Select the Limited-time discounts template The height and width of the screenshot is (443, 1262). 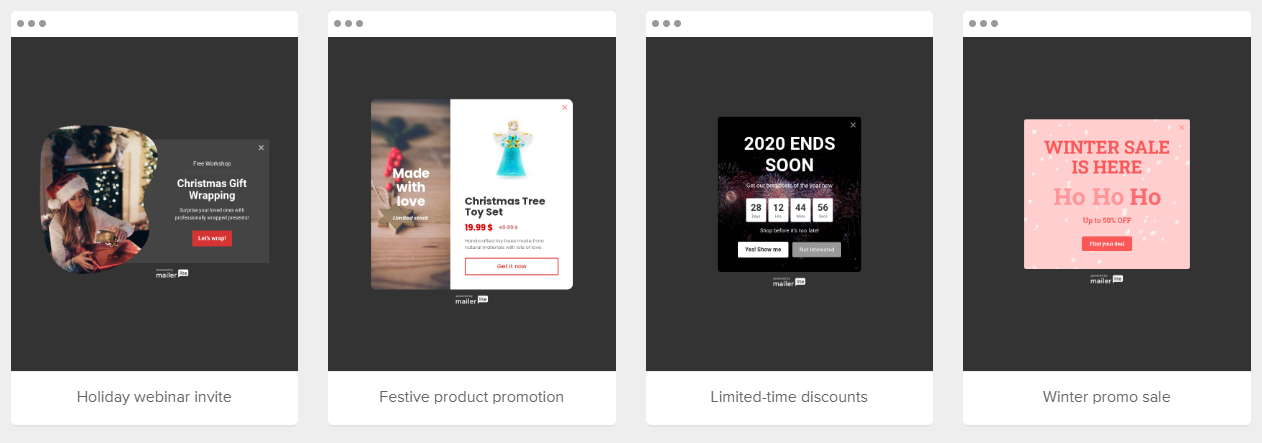789,397
